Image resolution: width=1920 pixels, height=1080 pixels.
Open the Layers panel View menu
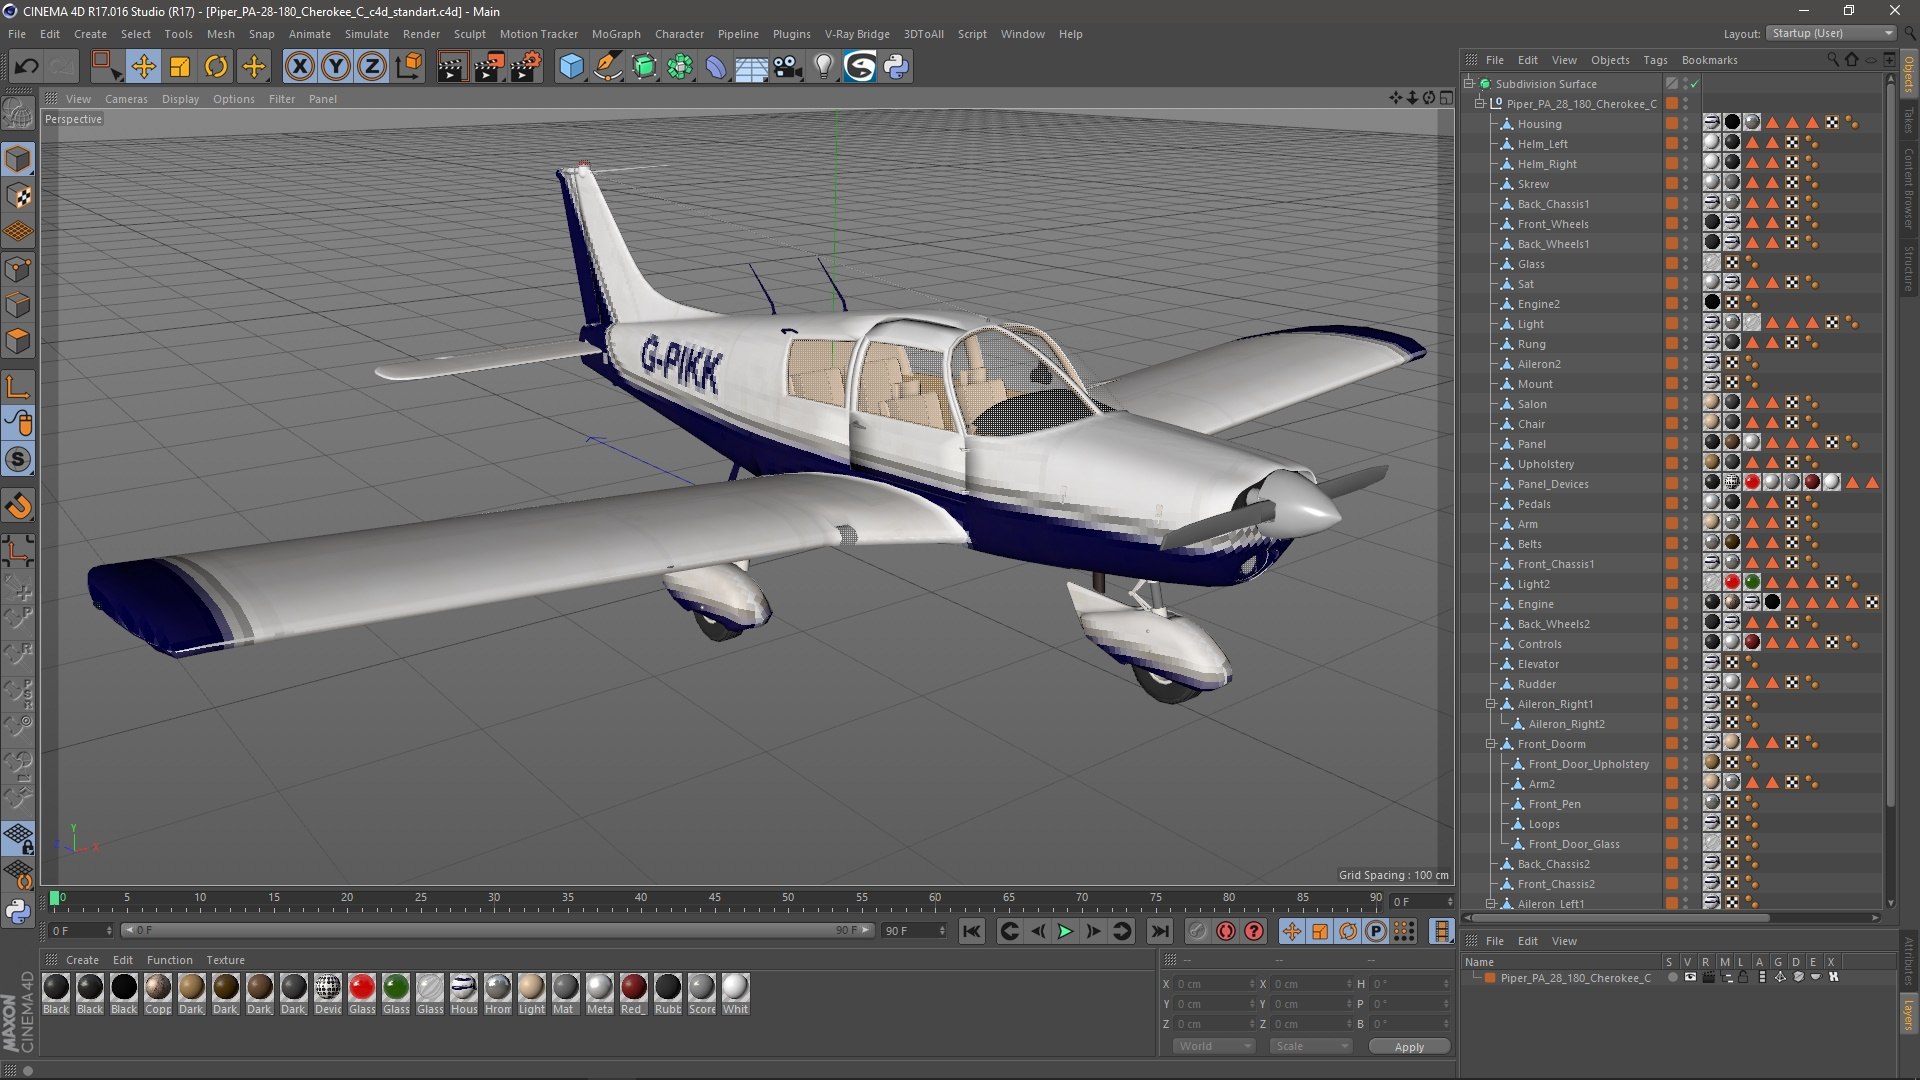(1564, 941)
